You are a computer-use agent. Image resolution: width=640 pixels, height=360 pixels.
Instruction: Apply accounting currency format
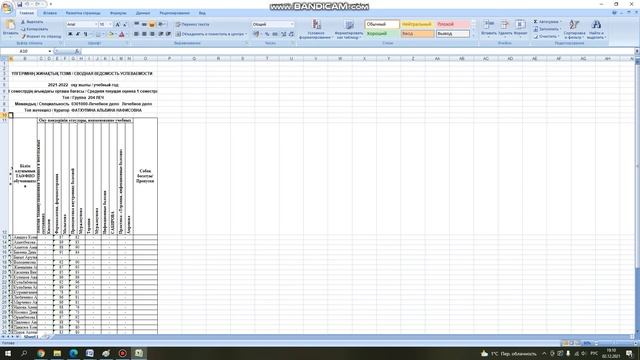click(x=257, y=34)
